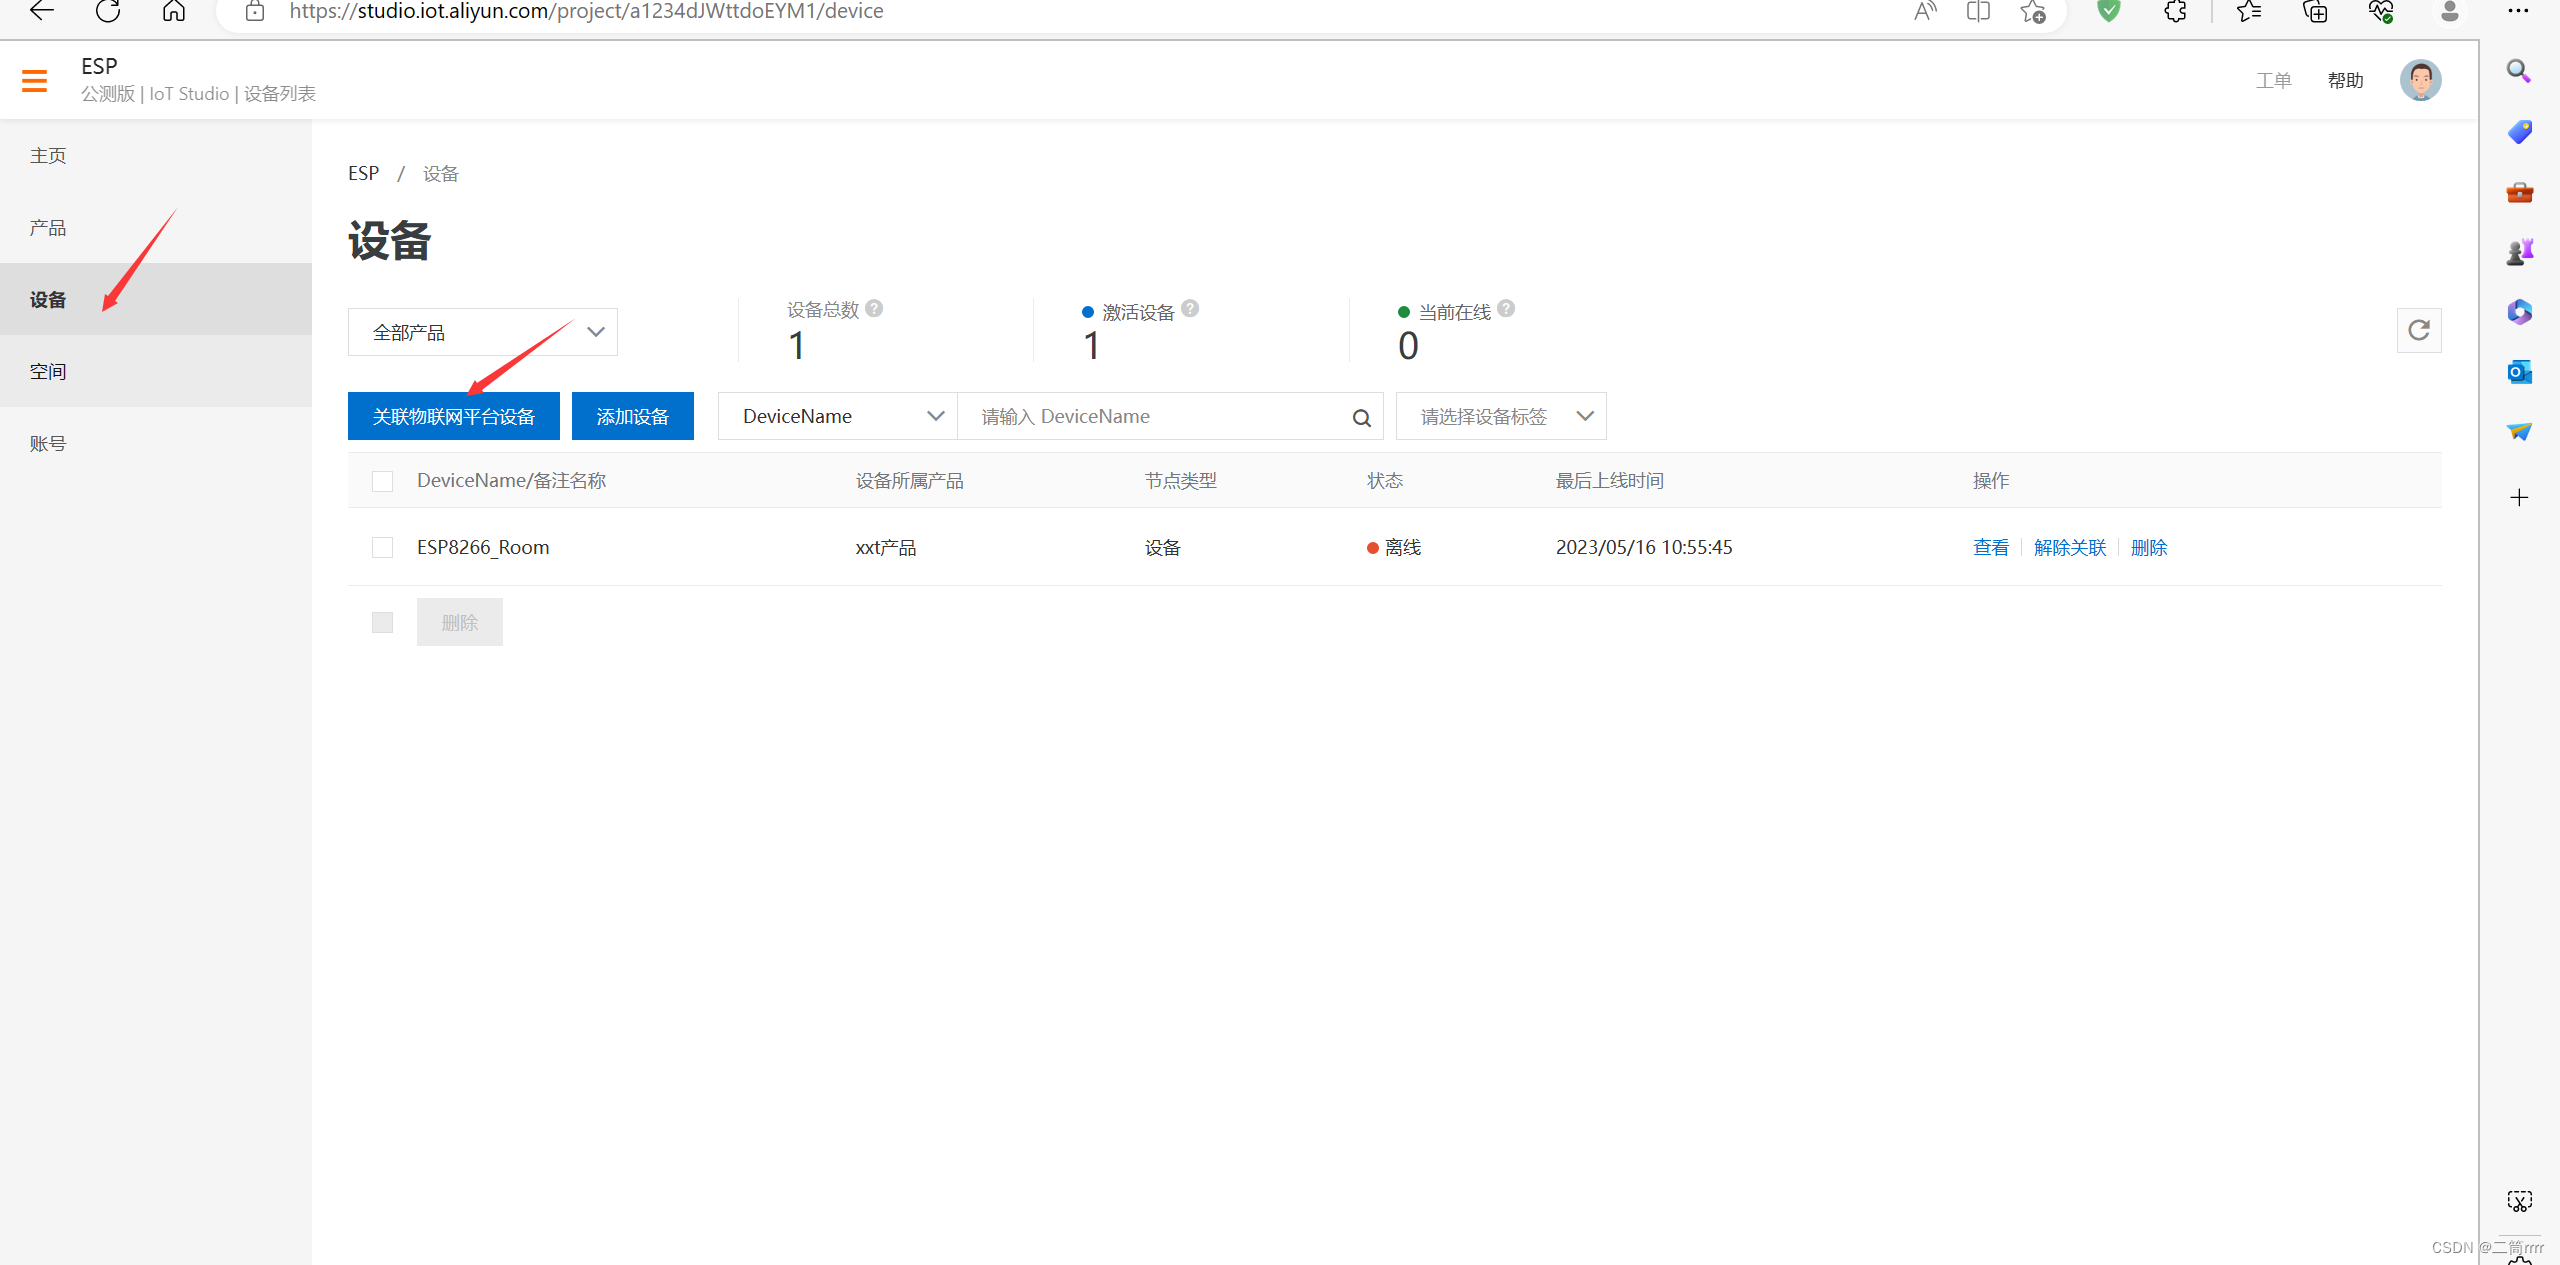Click the DeviceName search magnifier icon
This screenshot has width=2560, height=1265.
[x=1361, y=418]
